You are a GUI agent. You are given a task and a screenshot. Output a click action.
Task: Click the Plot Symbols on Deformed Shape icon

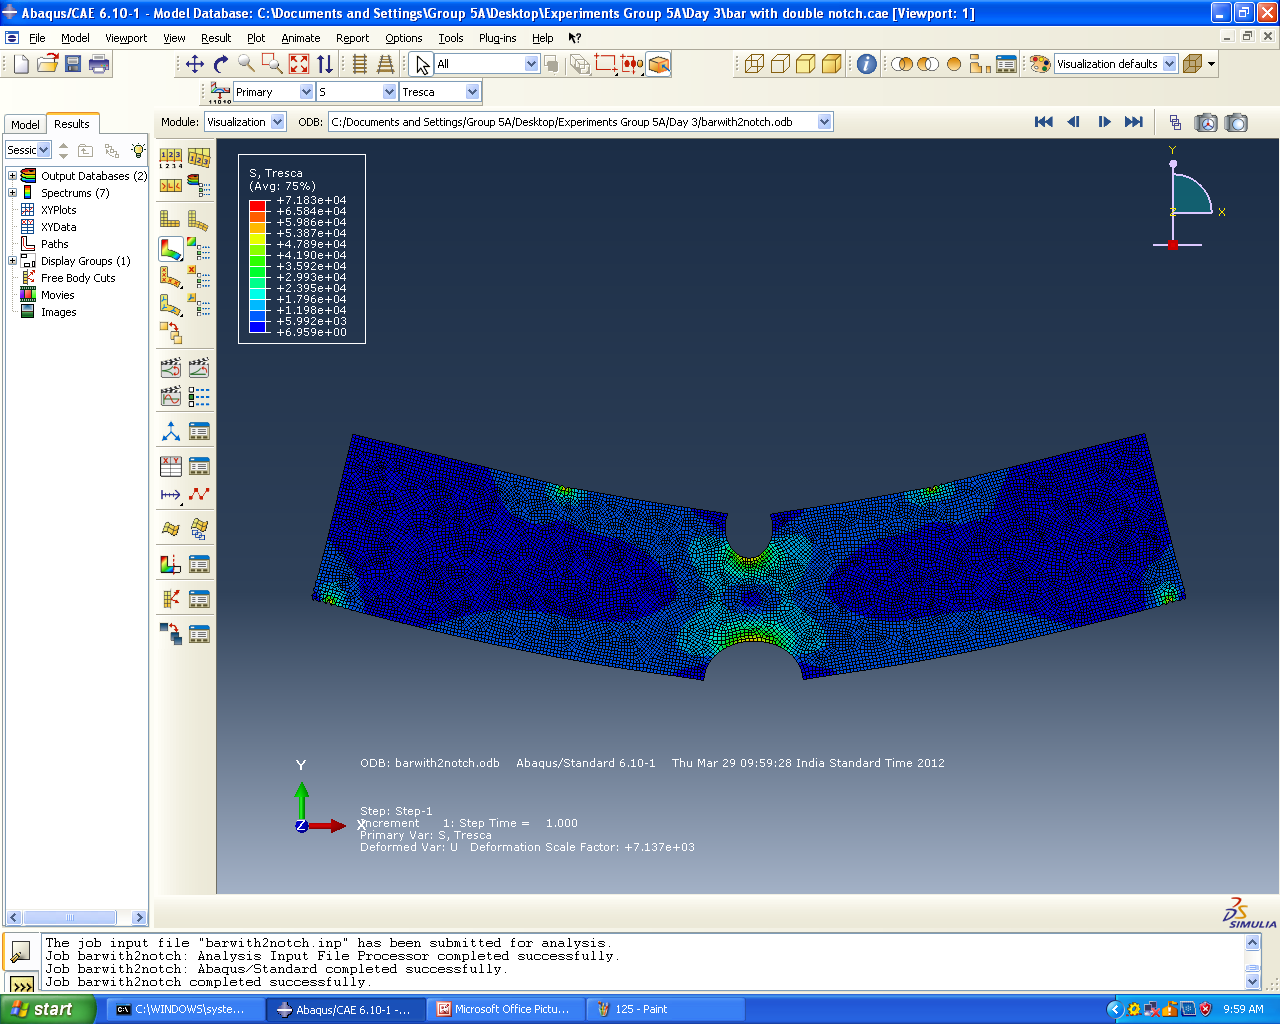(170, 276)
